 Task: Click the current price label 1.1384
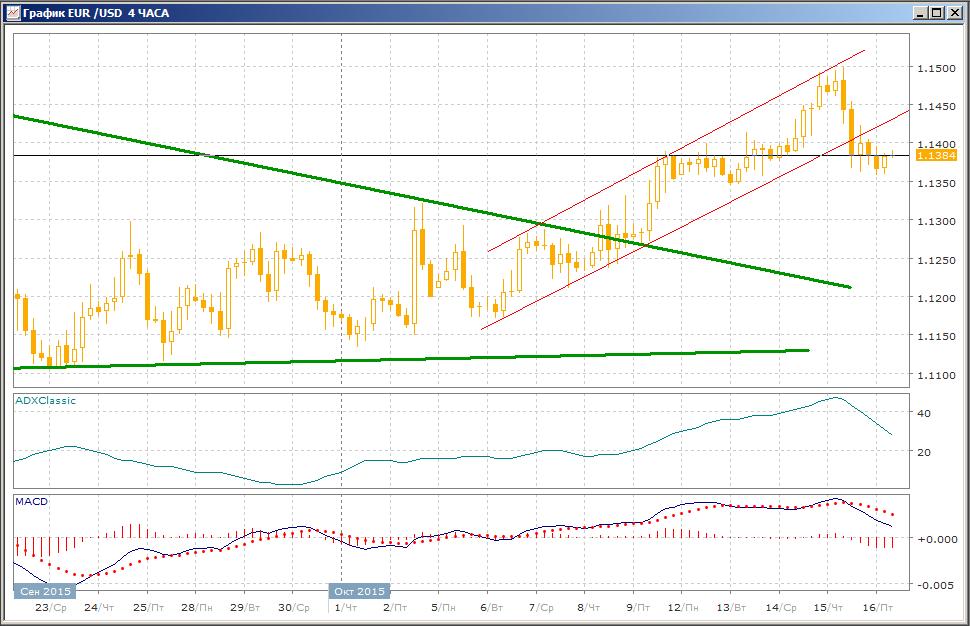[935, 155]
